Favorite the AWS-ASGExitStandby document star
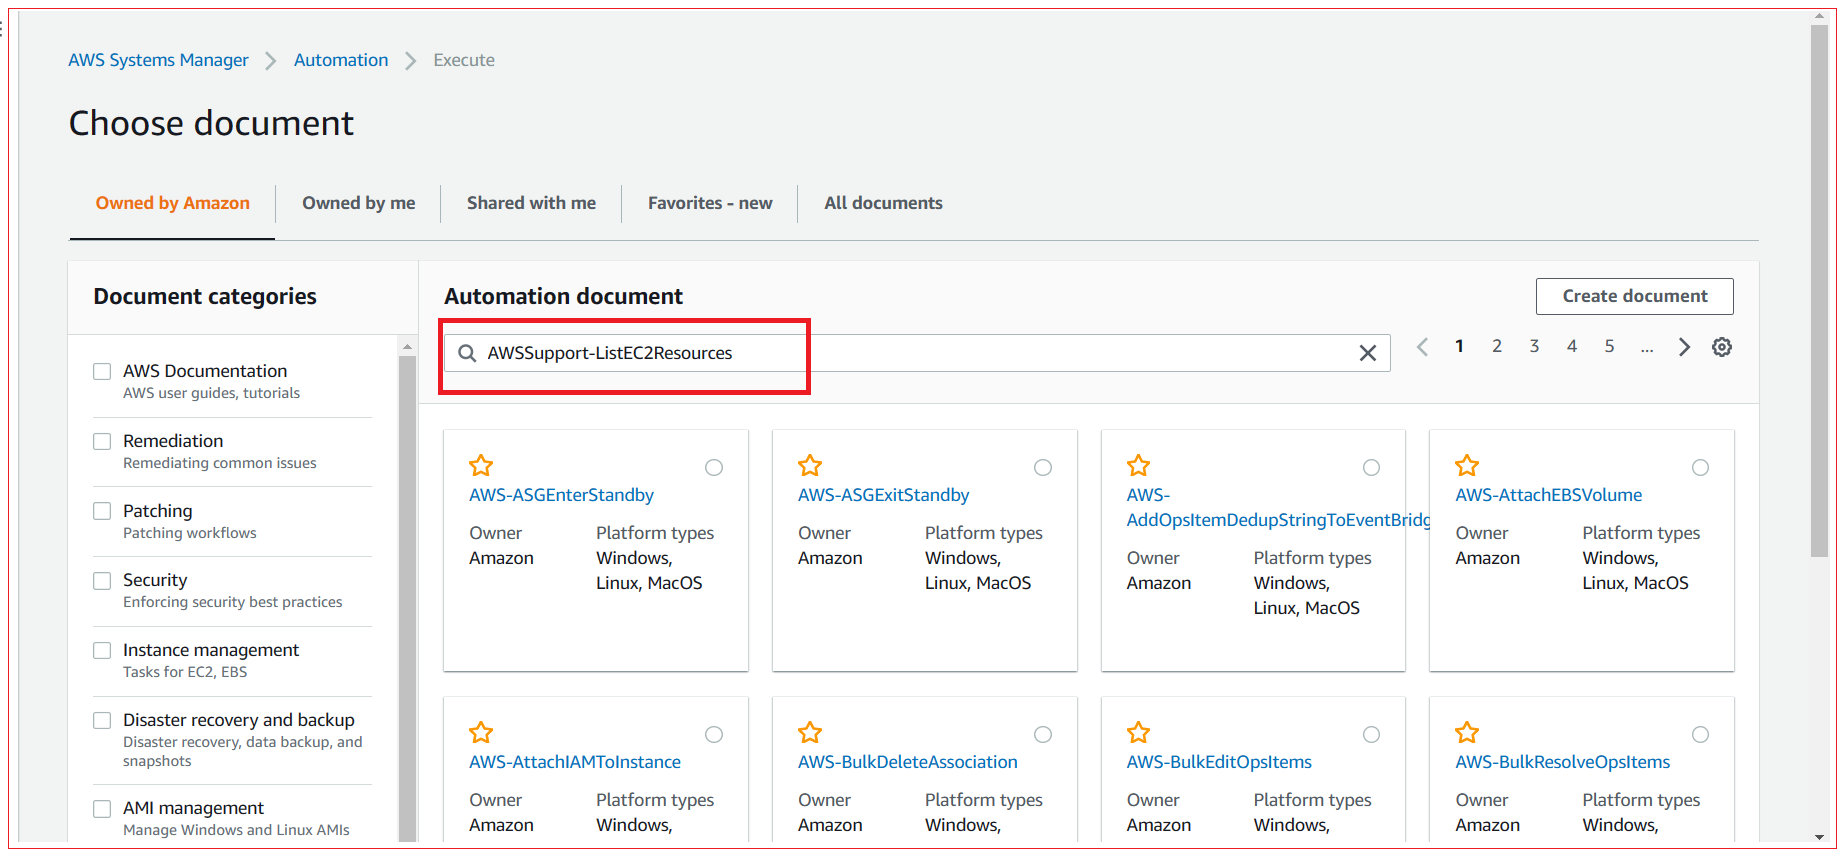The width and height of the screenshot is (1847, 861). (x=810, y=466)
